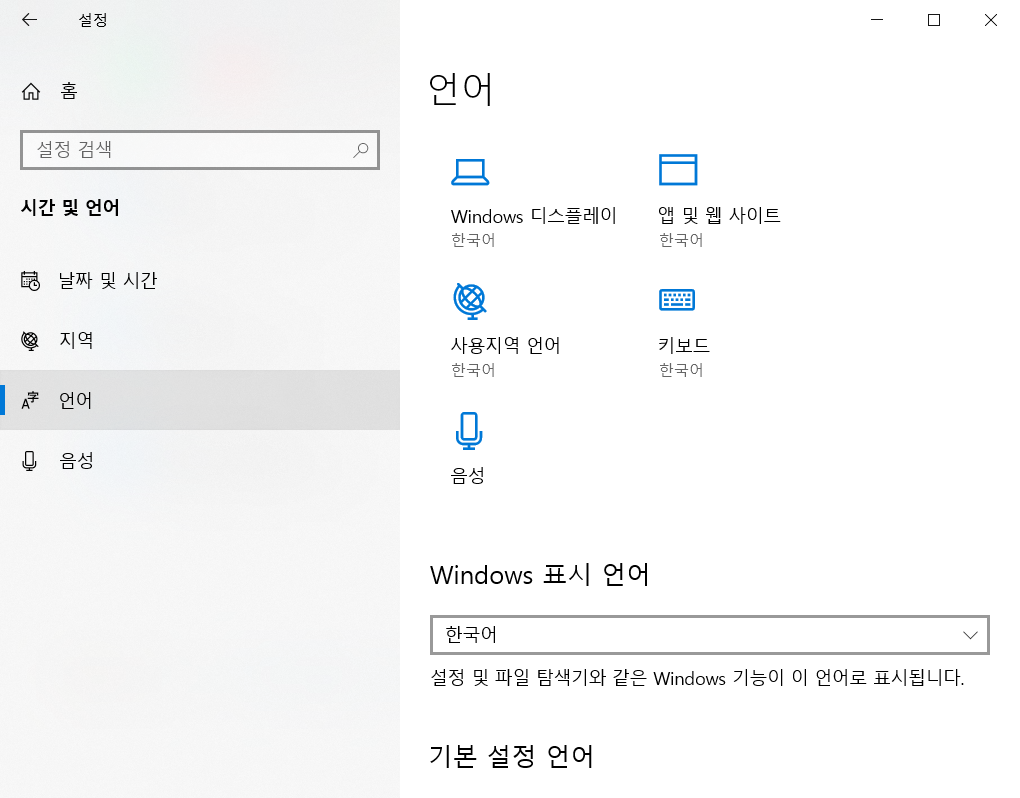Viewport: 1020px width, 798px height.
Task: Click the window icon above 앱 및 웹 사이트
Action: [678, 170]
